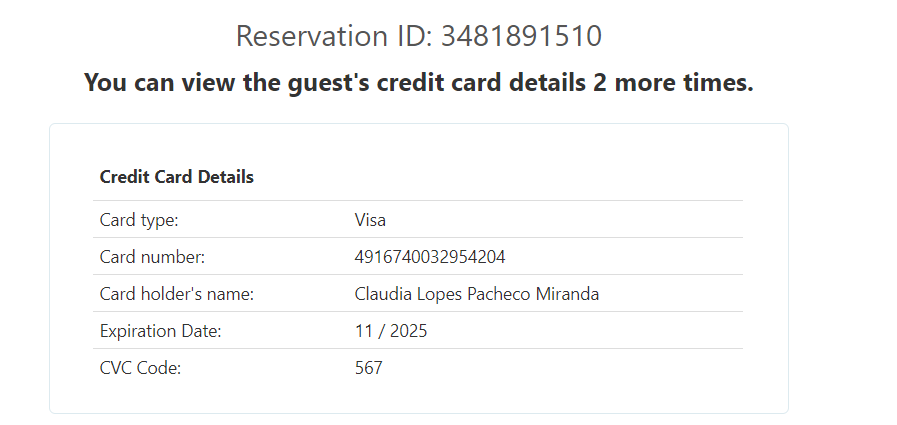Click the last name "Miranda"
This screenshot has height=425, width=897.
[568, 294]
